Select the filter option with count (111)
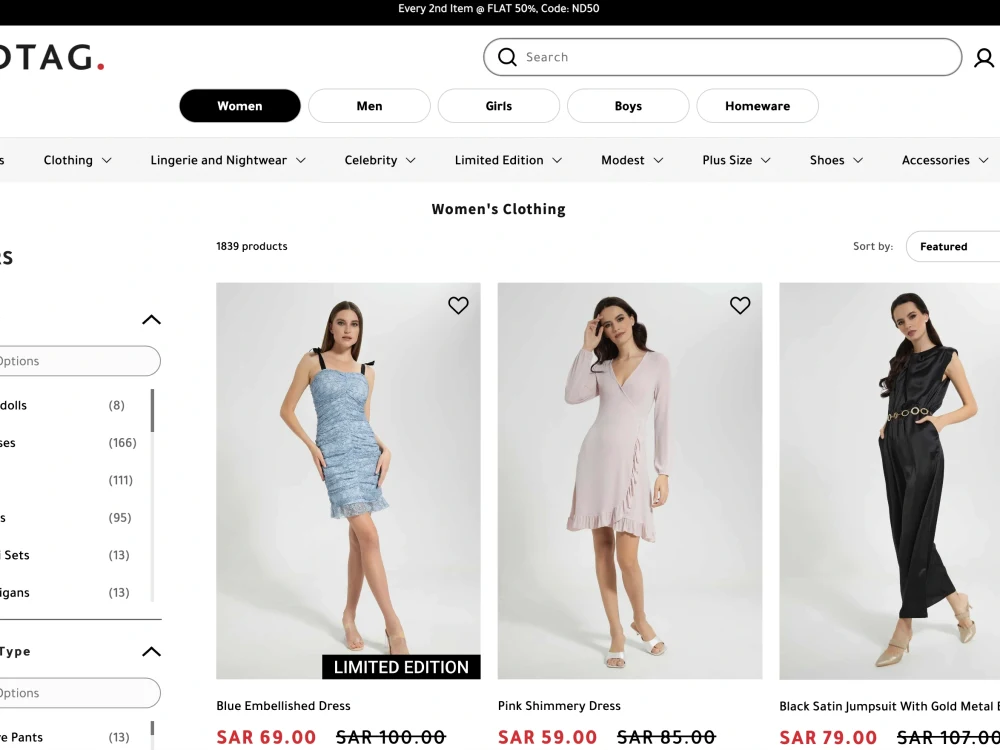 point(67,480)
